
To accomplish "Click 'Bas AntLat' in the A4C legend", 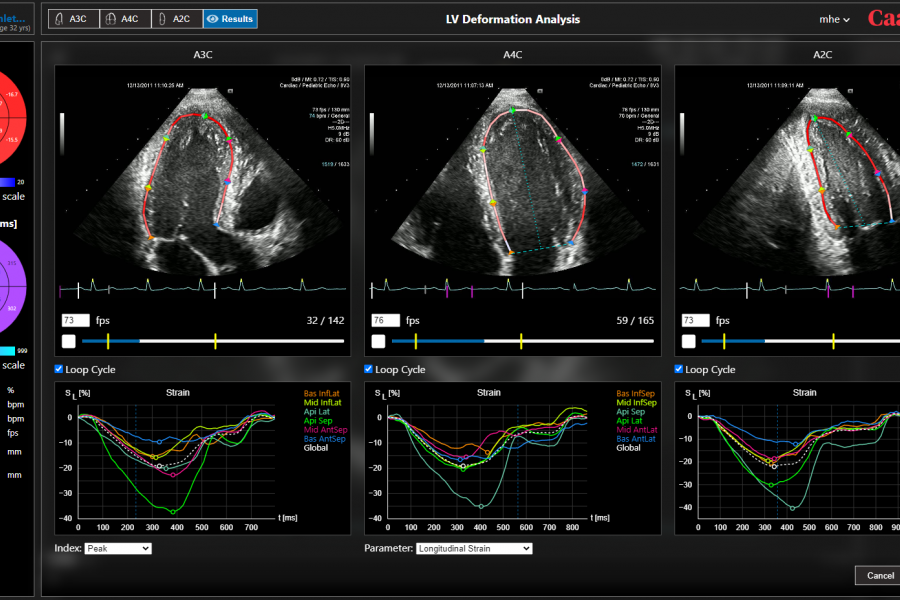I will coord(636,439).
